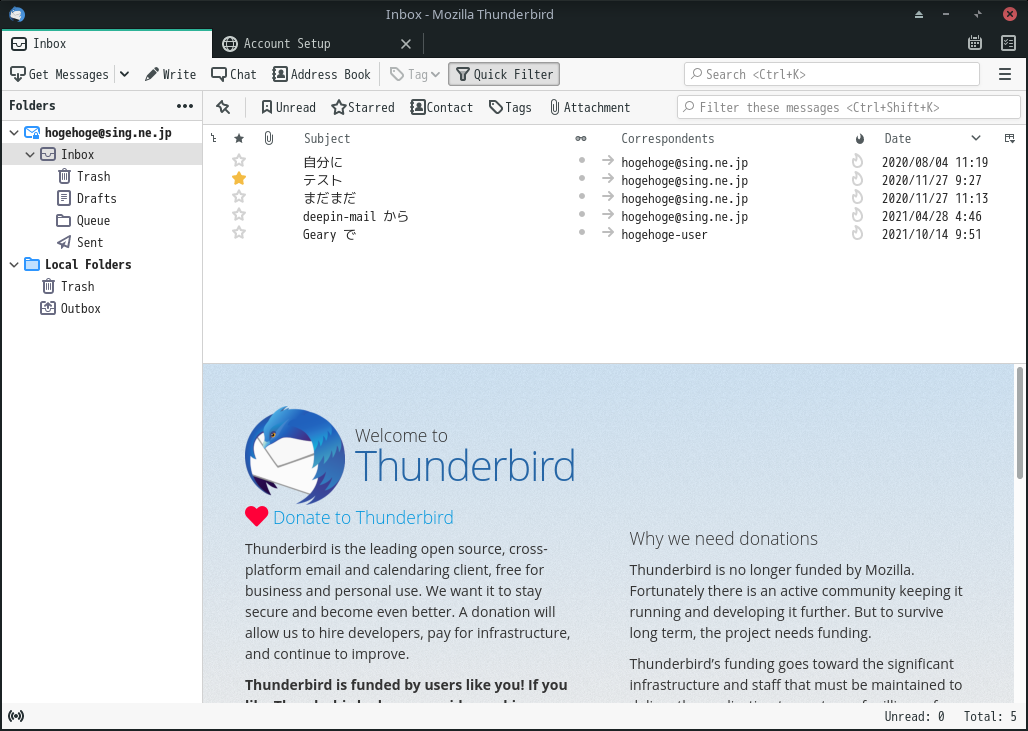Viewport: 1028px width, 731px height.
Task: Write a new message
Action: tap(170, 74)
